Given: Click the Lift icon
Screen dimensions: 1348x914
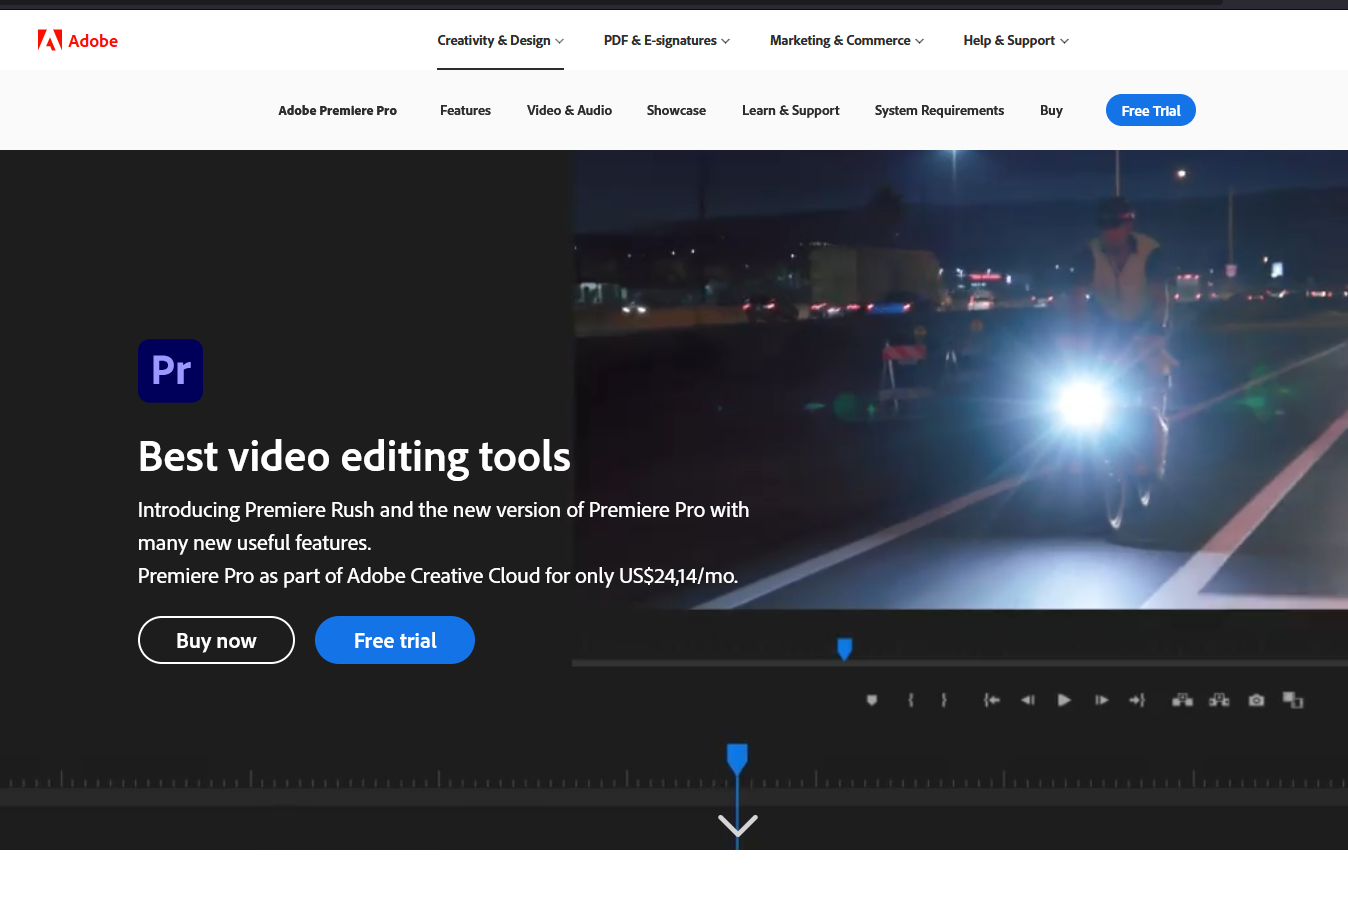Looking at the screenshot, I should (1182, 700).
